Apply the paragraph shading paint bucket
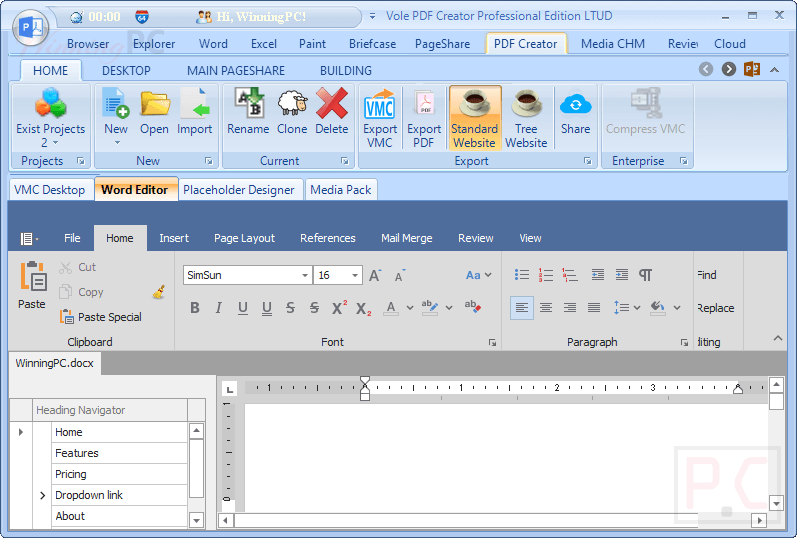 click(x=658, y=308)
